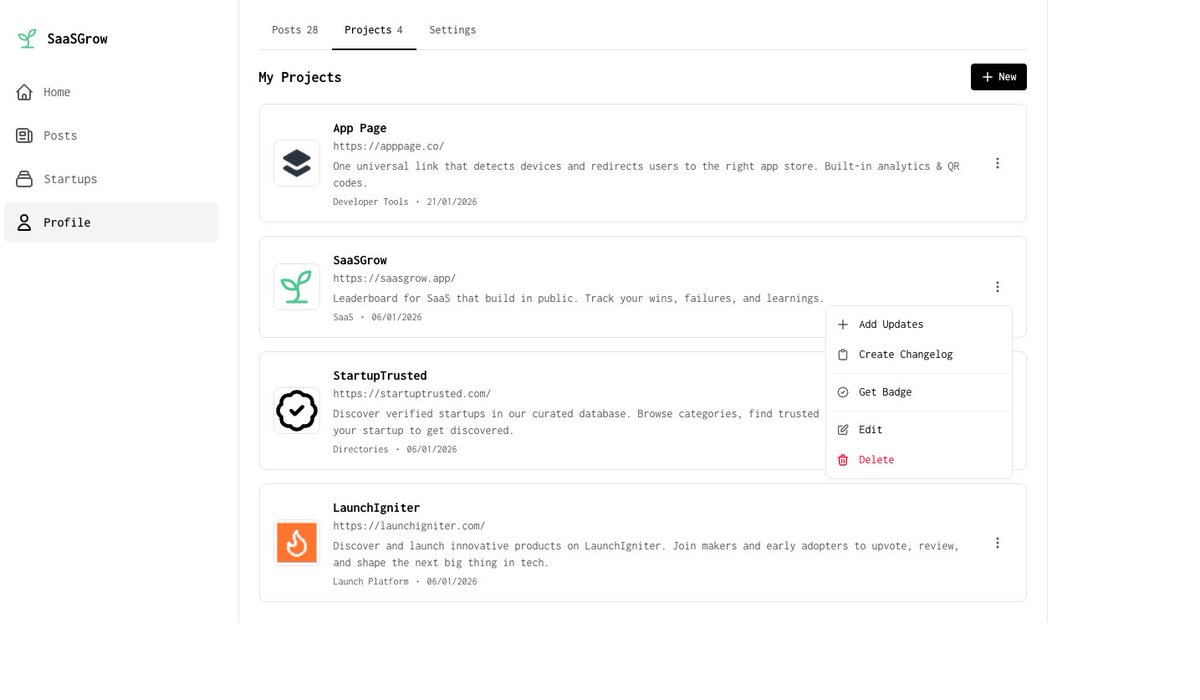Screen dimensions: 1200x700
Task: Click the App Page project title
Action: pyautogui.click(x=360, y=128)
